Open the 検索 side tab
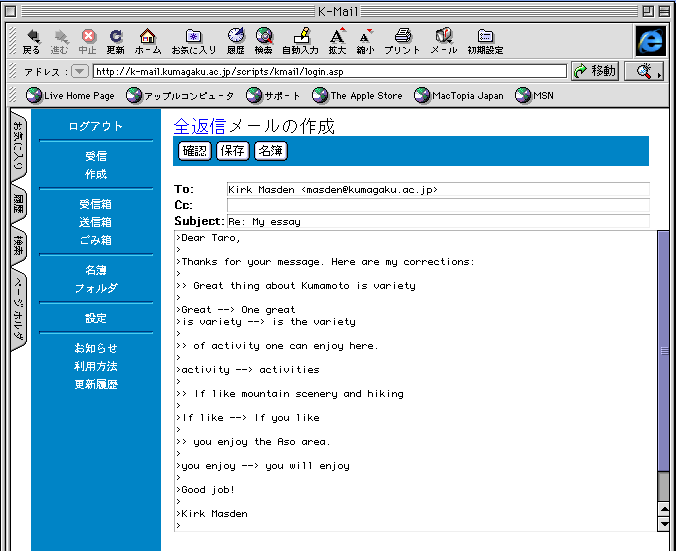The height and width of the screenshot is (551, 676). (19, 246)
